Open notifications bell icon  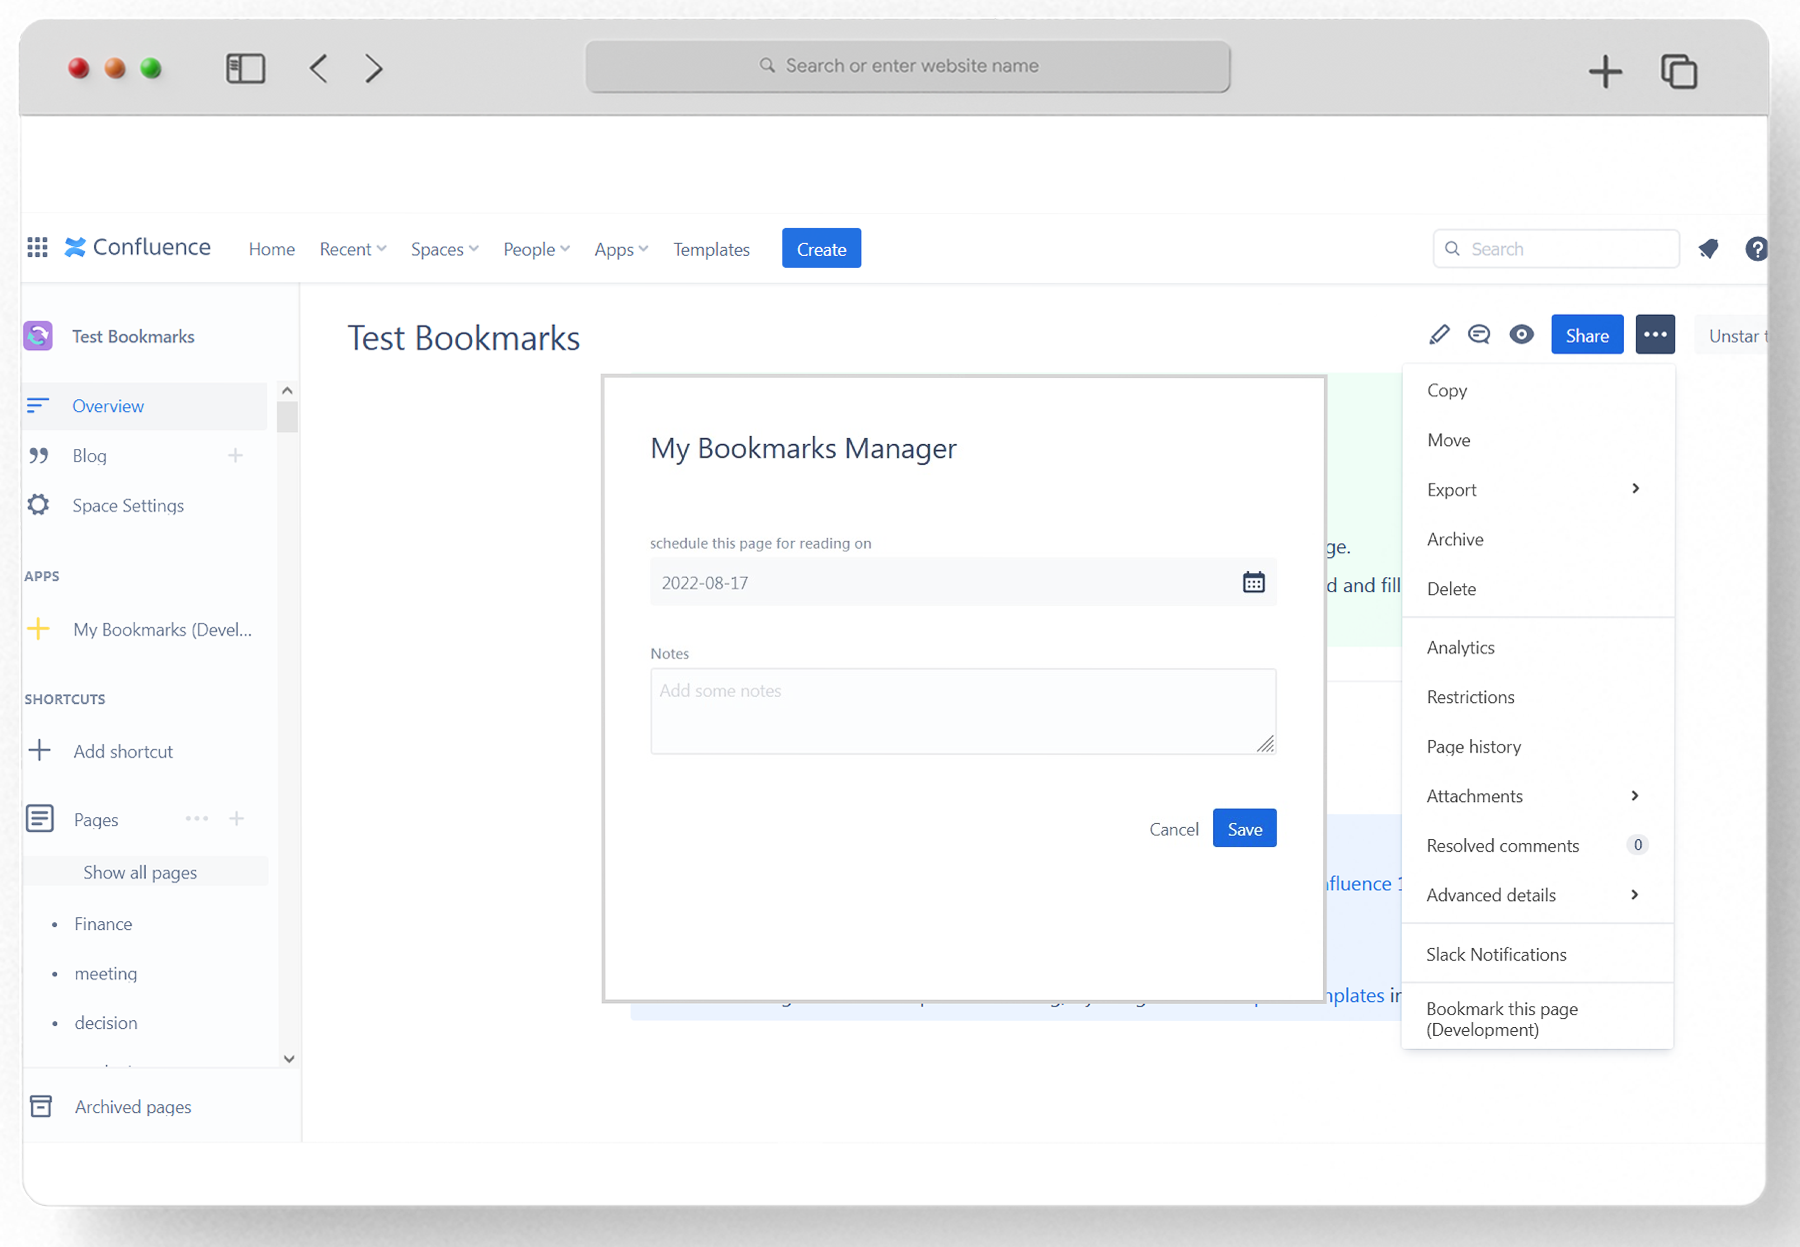[1708, 248]
